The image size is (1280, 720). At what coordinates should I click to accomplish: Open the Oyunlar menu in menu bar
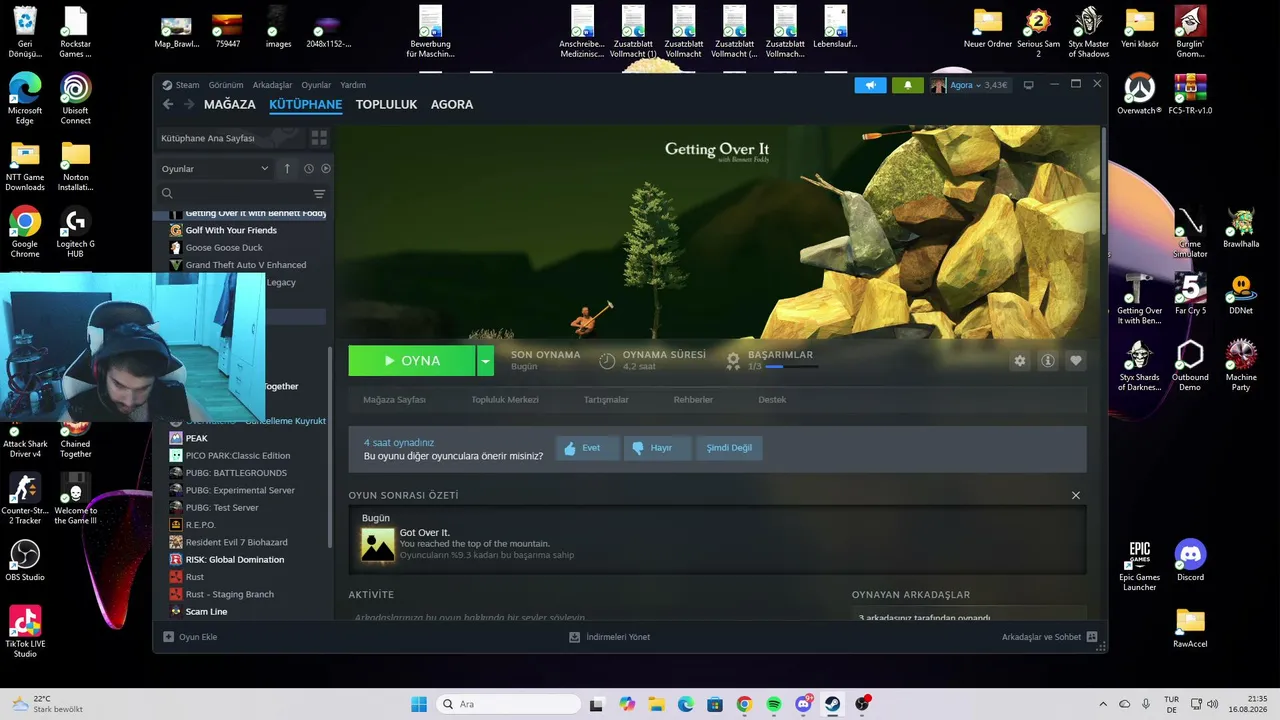point(316,85)
